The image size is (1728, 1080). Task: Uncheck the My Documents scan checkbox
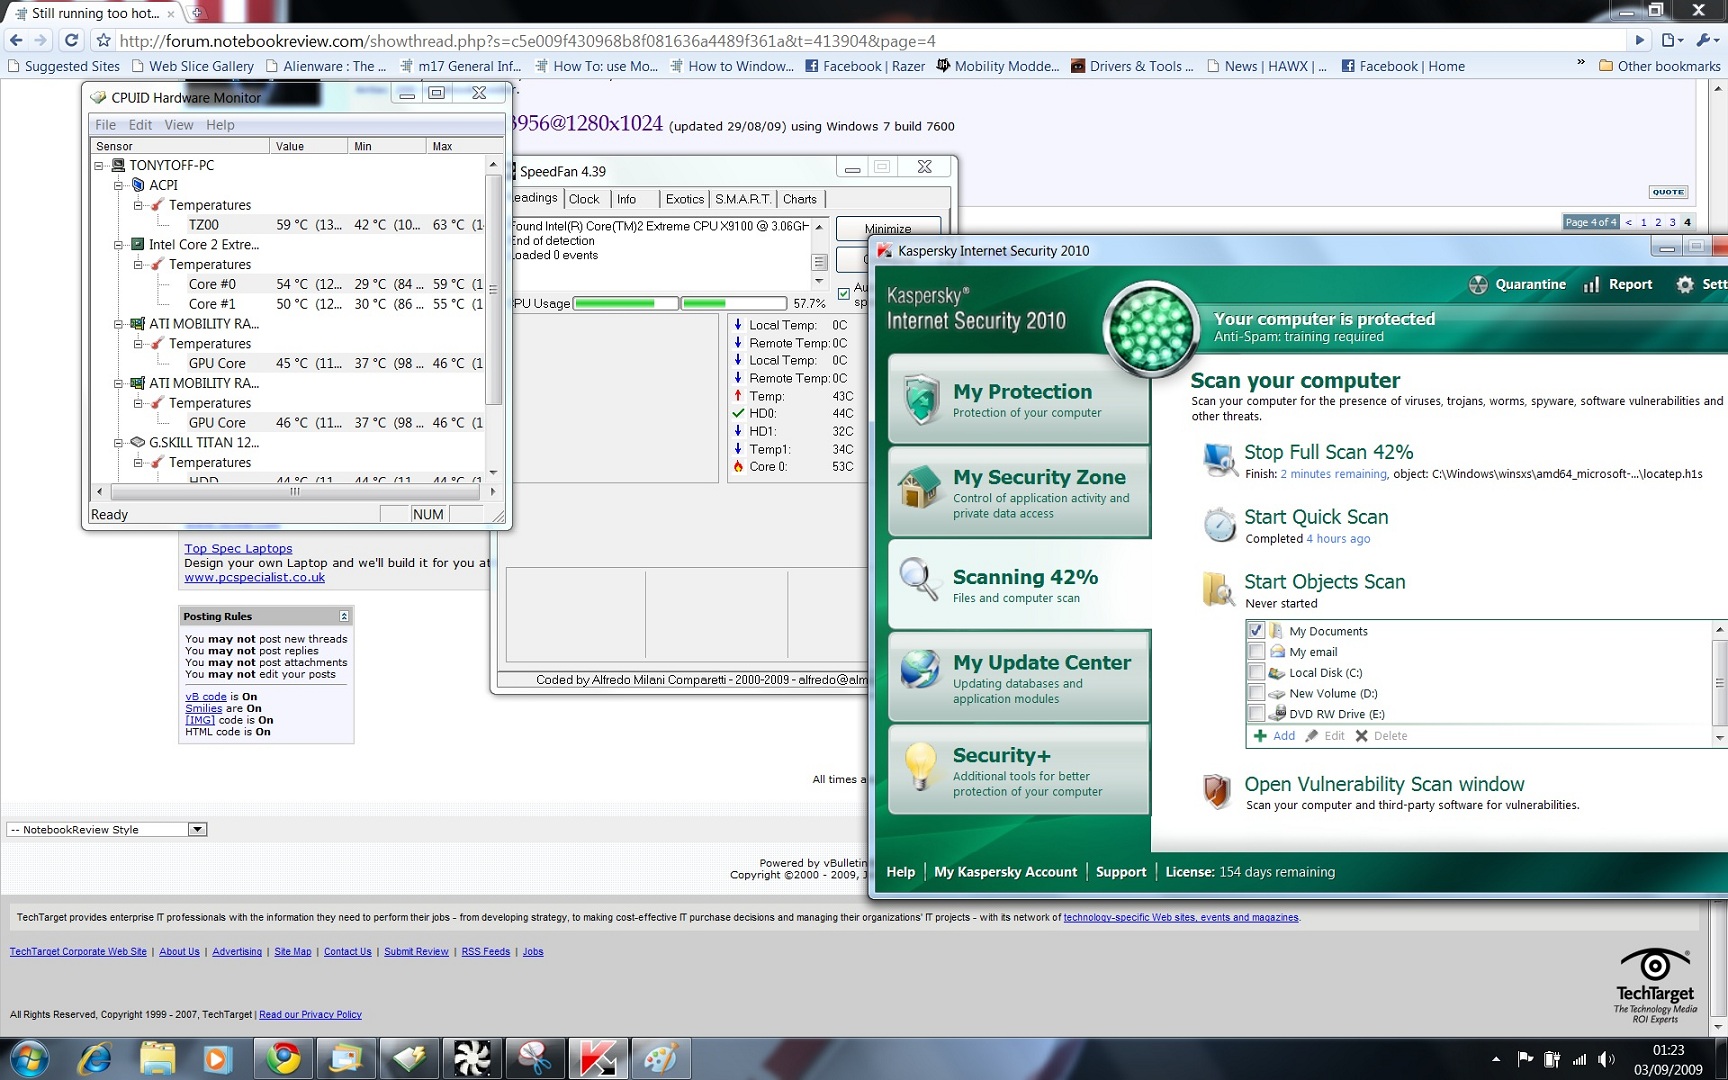point(1256,631)
